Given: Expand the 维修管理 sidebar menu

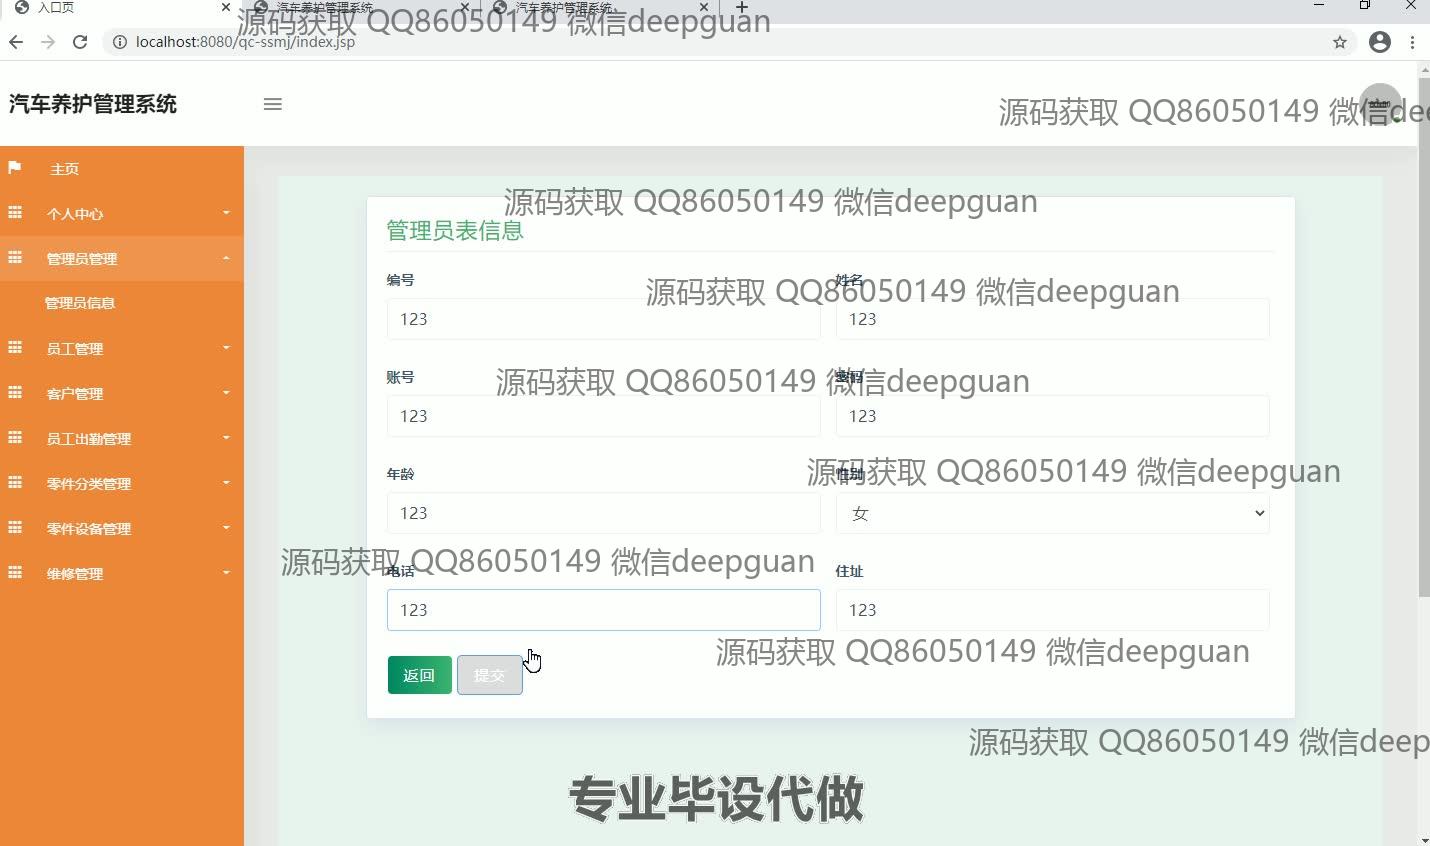Looking at the screenshot, I should click(122, 574).
